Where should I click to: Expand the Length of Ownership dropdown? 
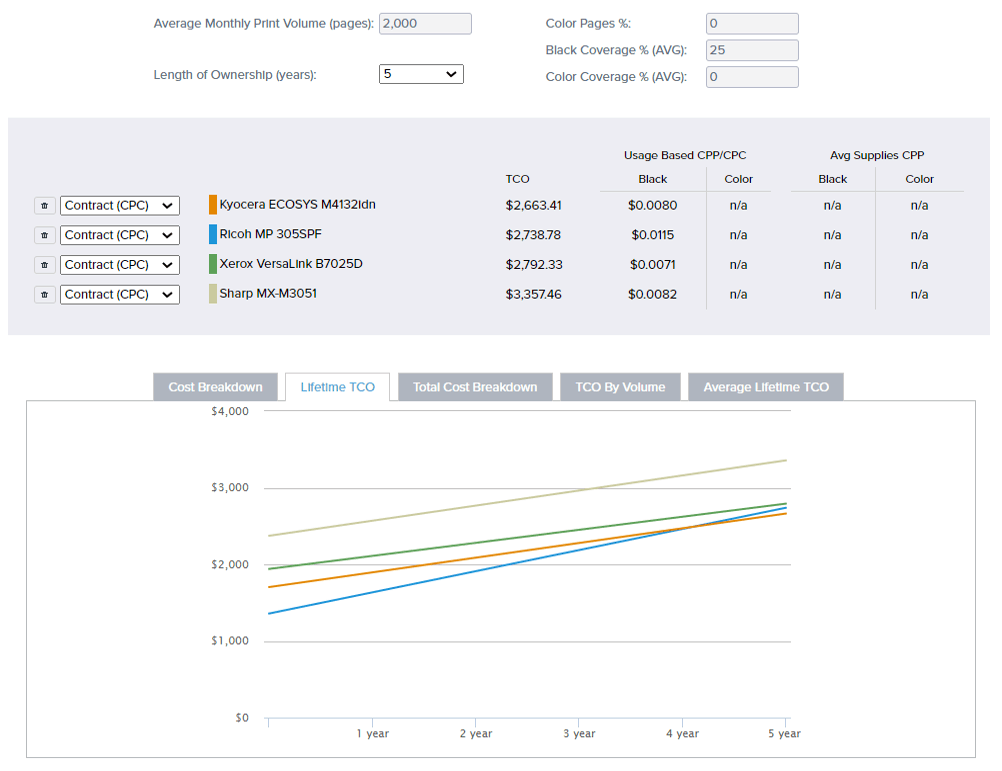pyautogui.click(x=421, y=74)
